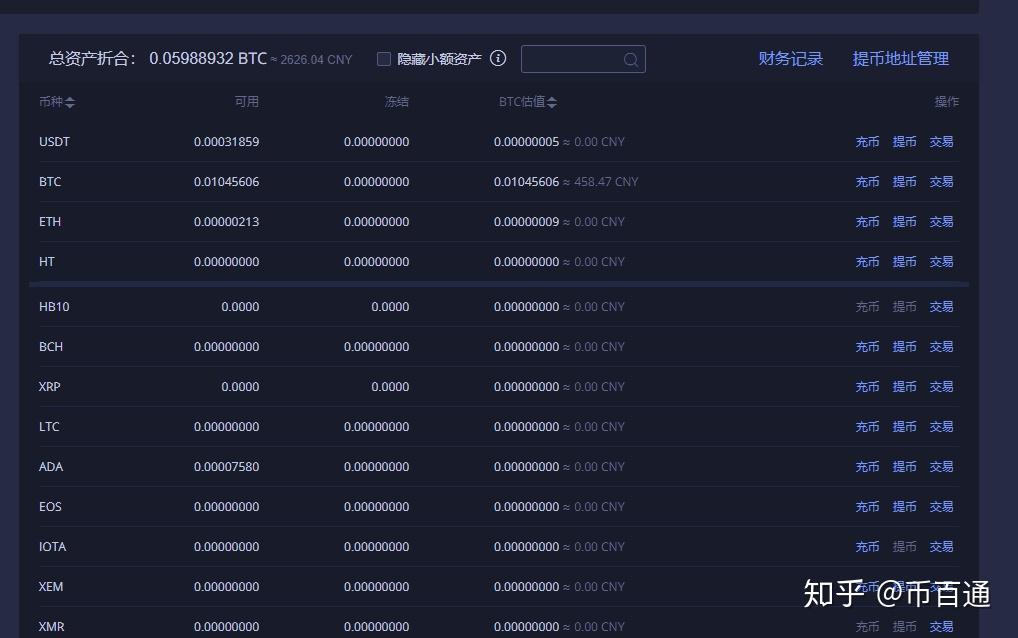The height and width of the screenshot is (638, 1018).
Task: Select the HT currency name
Action: point(47,262)
